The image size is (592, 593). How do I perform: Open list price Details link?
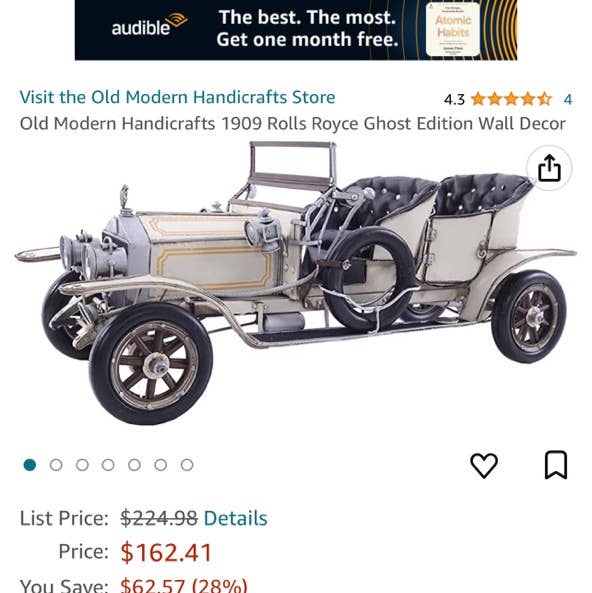point(235,518)
